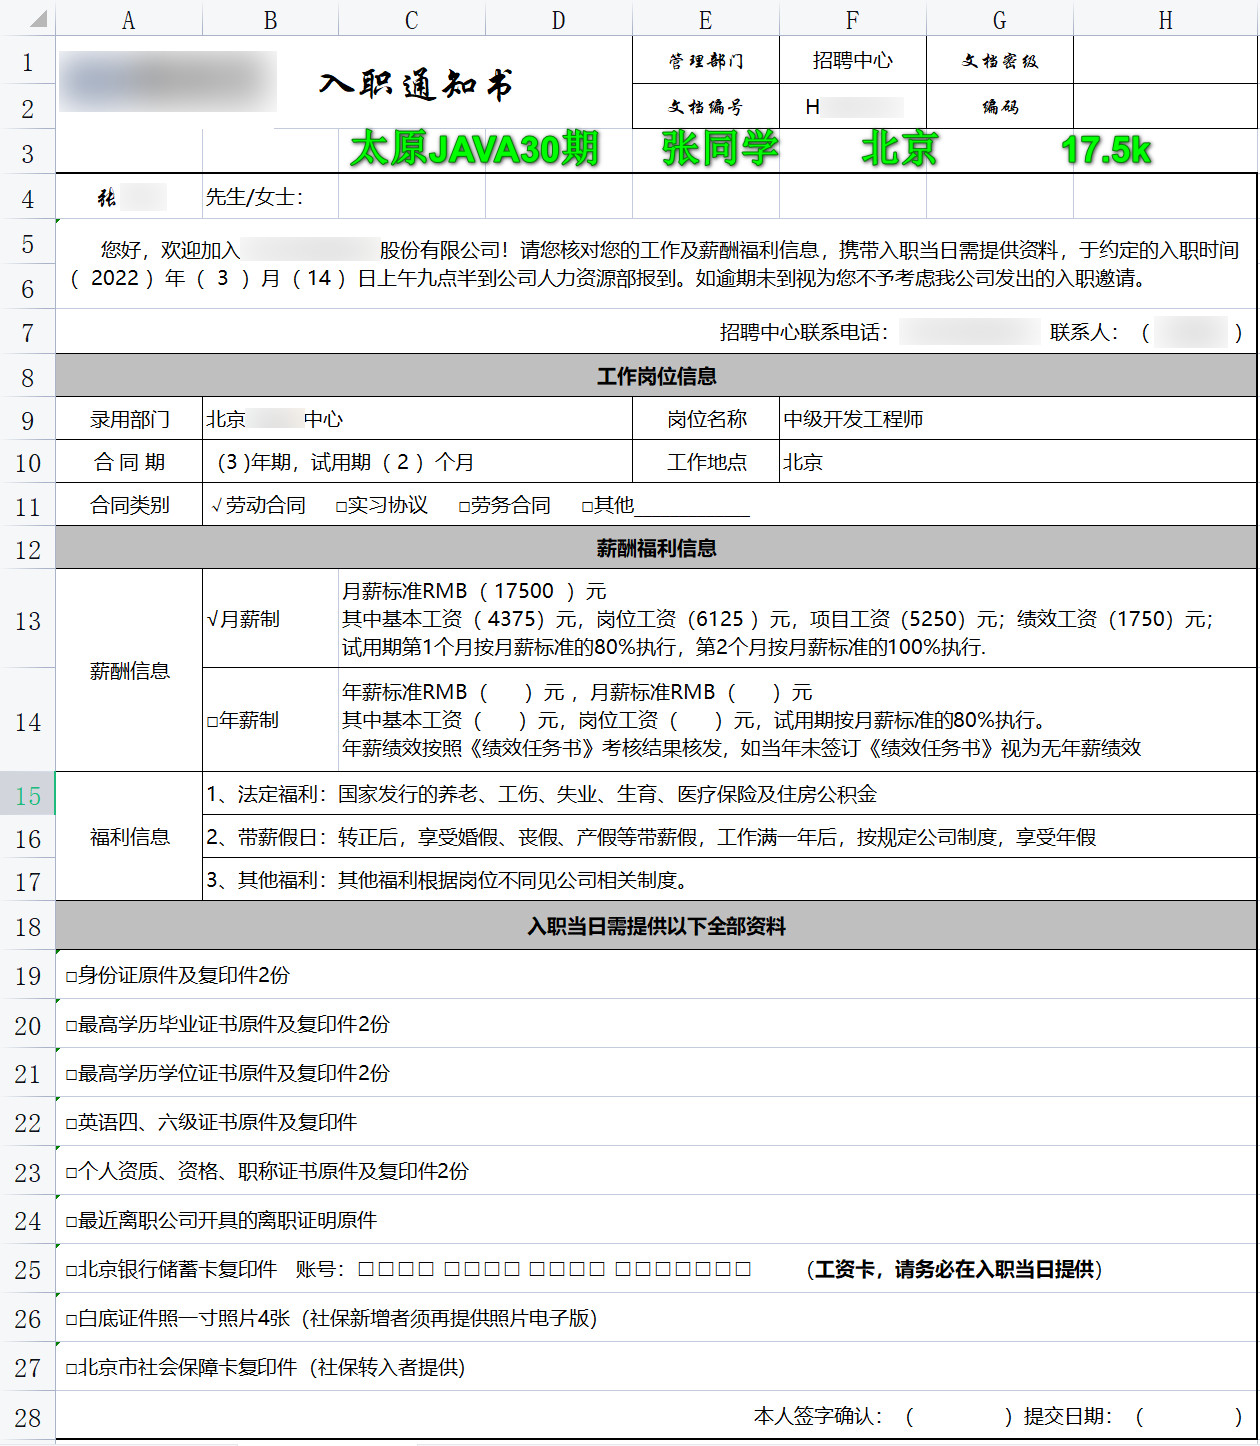The width and height of the screenshot is (1260, 1446).
Task: Select row 15 header
Action: tap(27, 796)
